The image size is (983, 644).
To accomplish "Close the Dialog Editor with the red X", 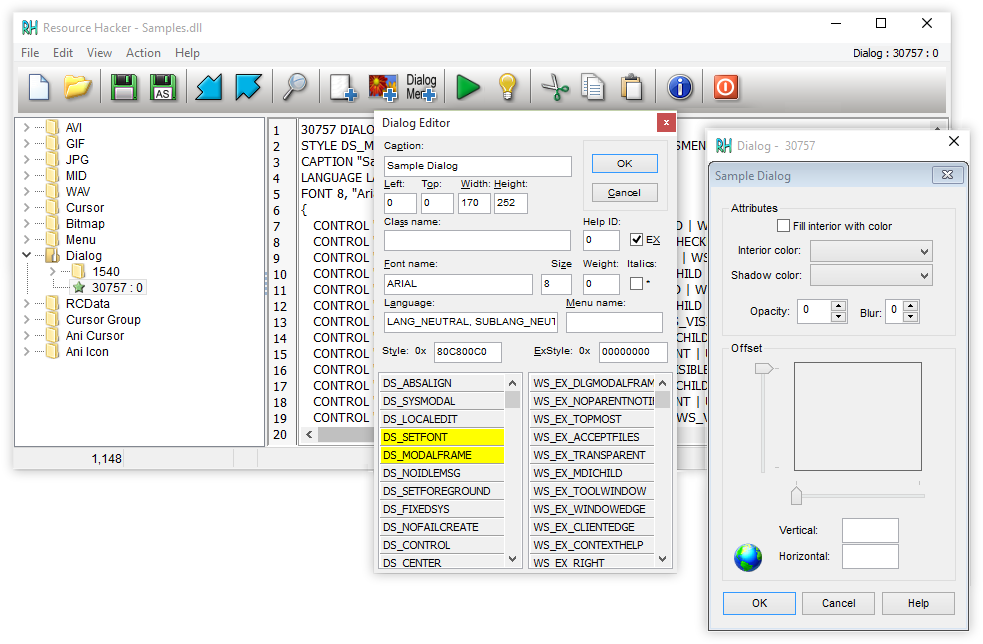I will click(x=666, y=123).
